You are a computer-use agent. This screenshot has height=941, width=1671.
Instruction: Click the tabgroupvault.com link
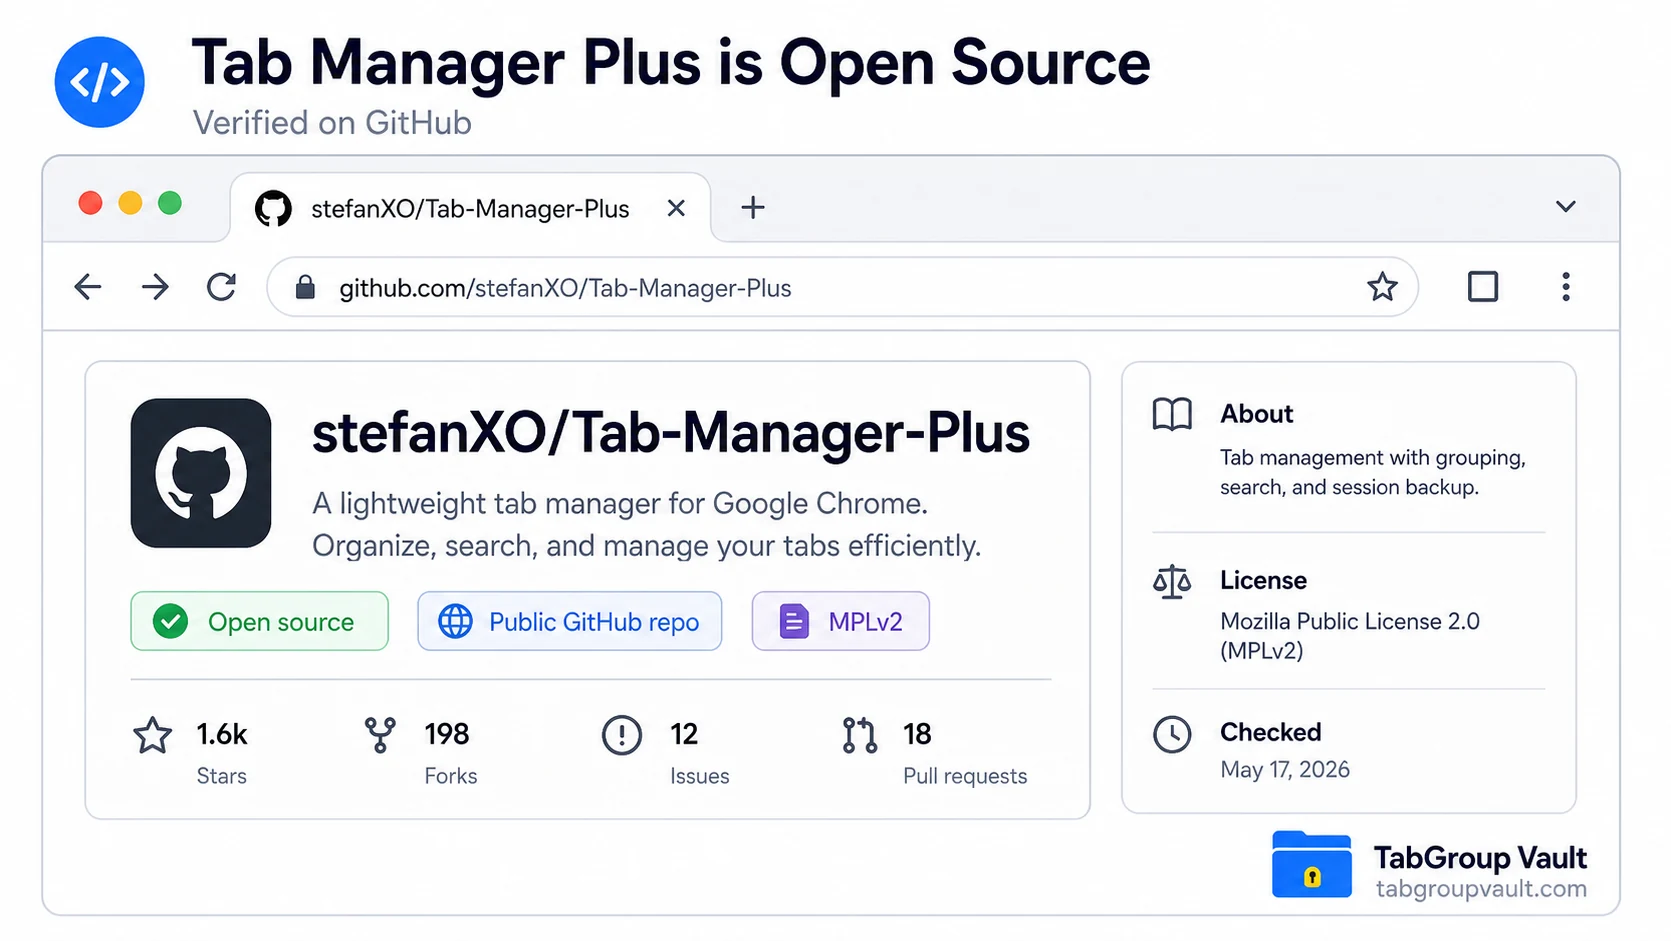[1481, 889]
